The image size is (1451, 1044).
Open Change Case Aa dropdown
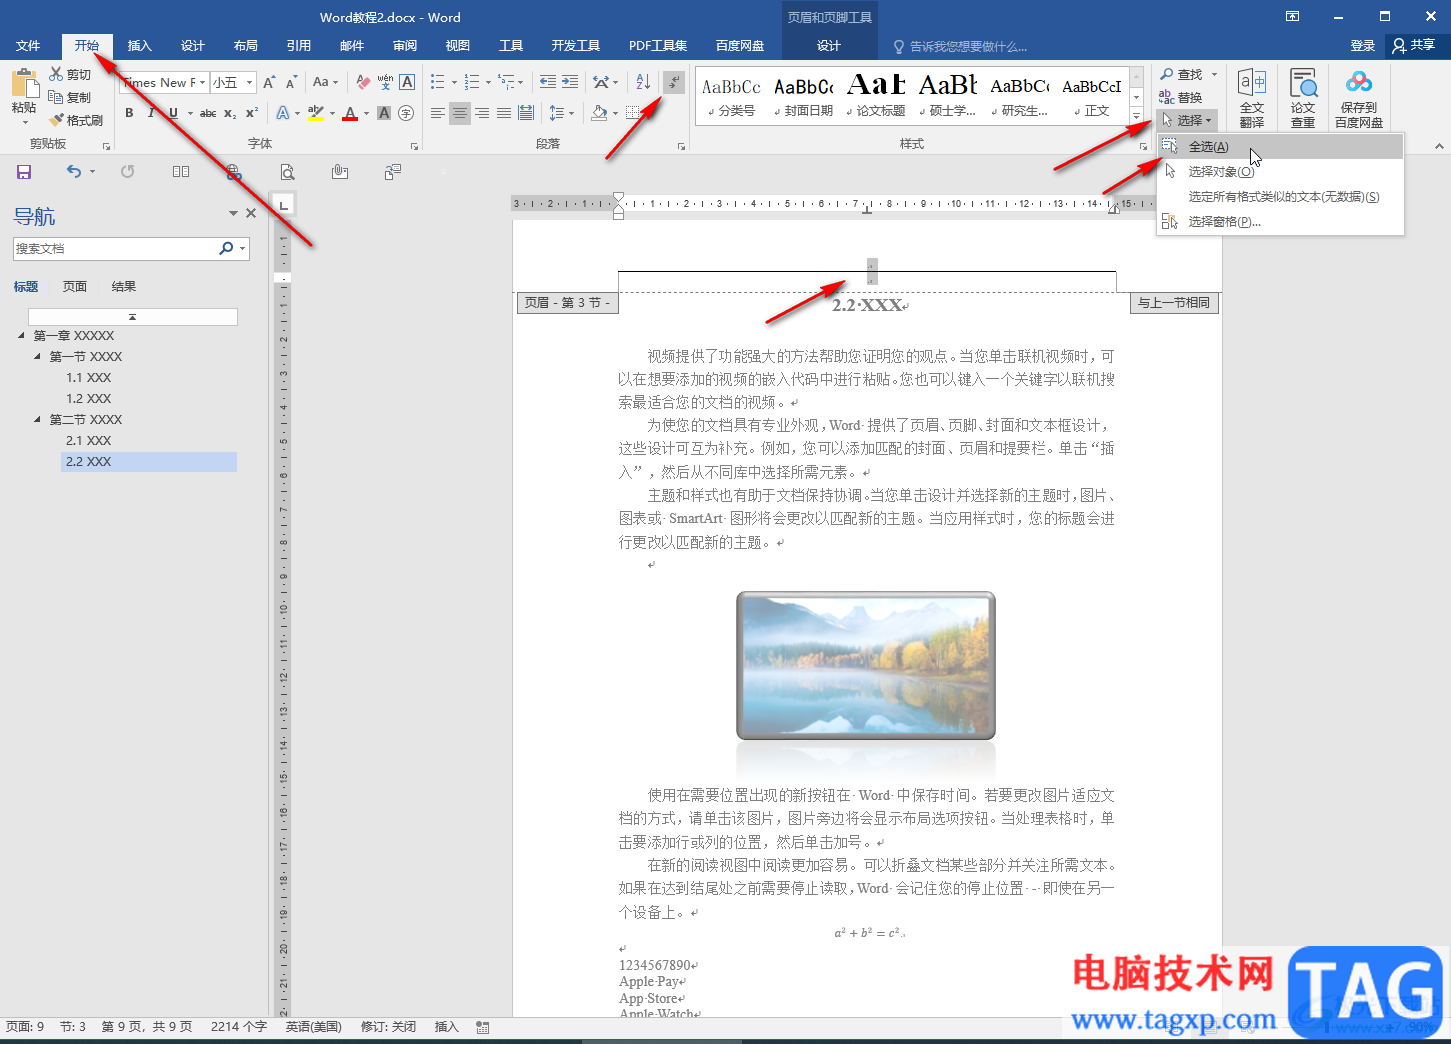(325, 82)
